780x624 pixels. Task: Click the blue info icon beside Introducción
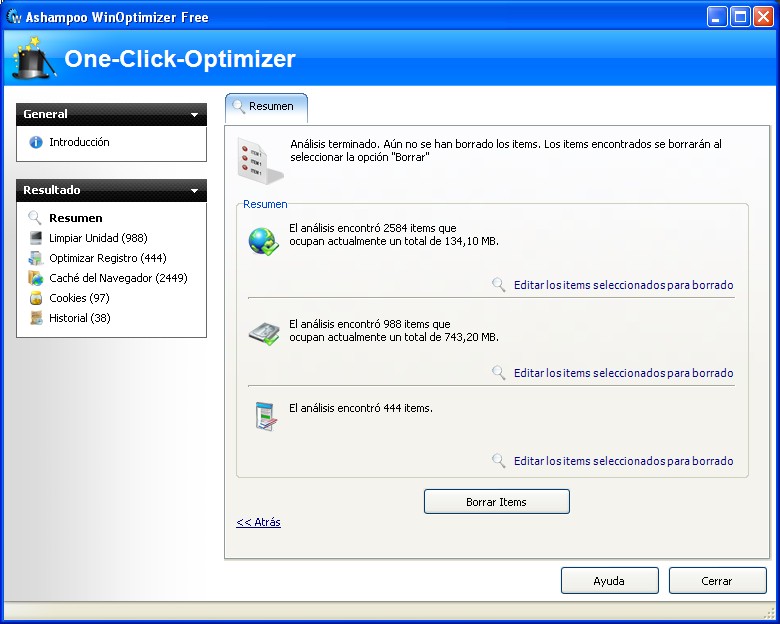click(36, 142)
